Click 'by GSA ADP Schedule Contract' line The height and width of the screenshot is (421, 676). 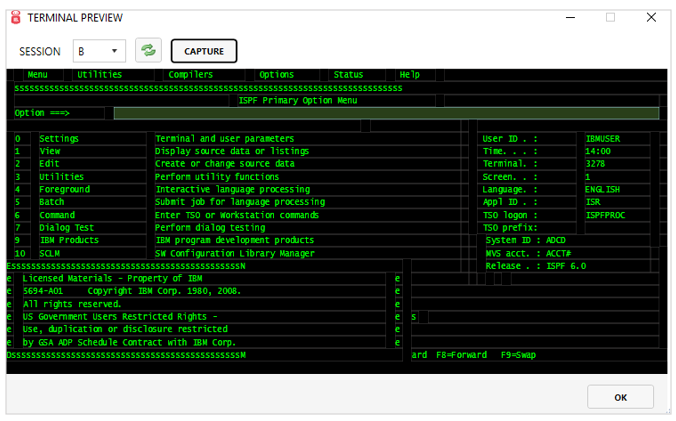click(x=129, y=342)
